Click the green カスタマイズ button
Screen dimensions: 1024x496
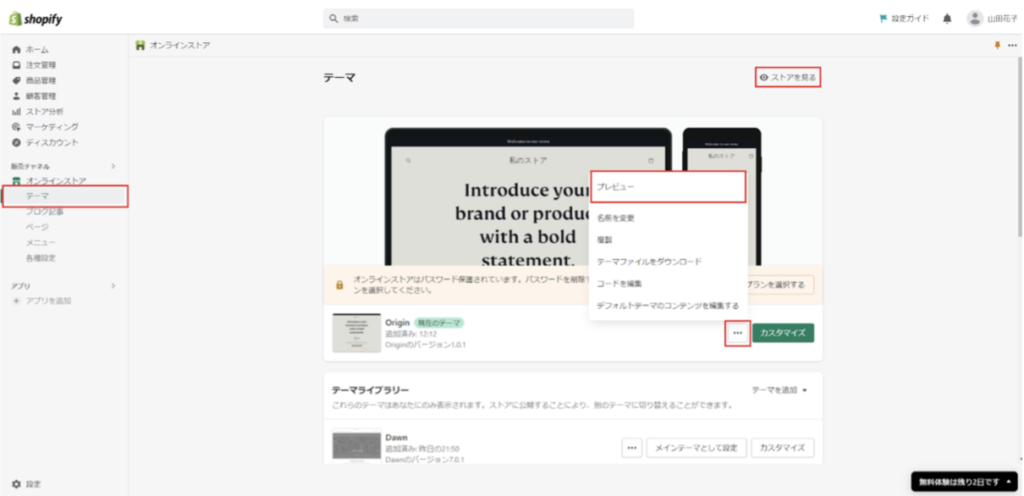[783, 333]
